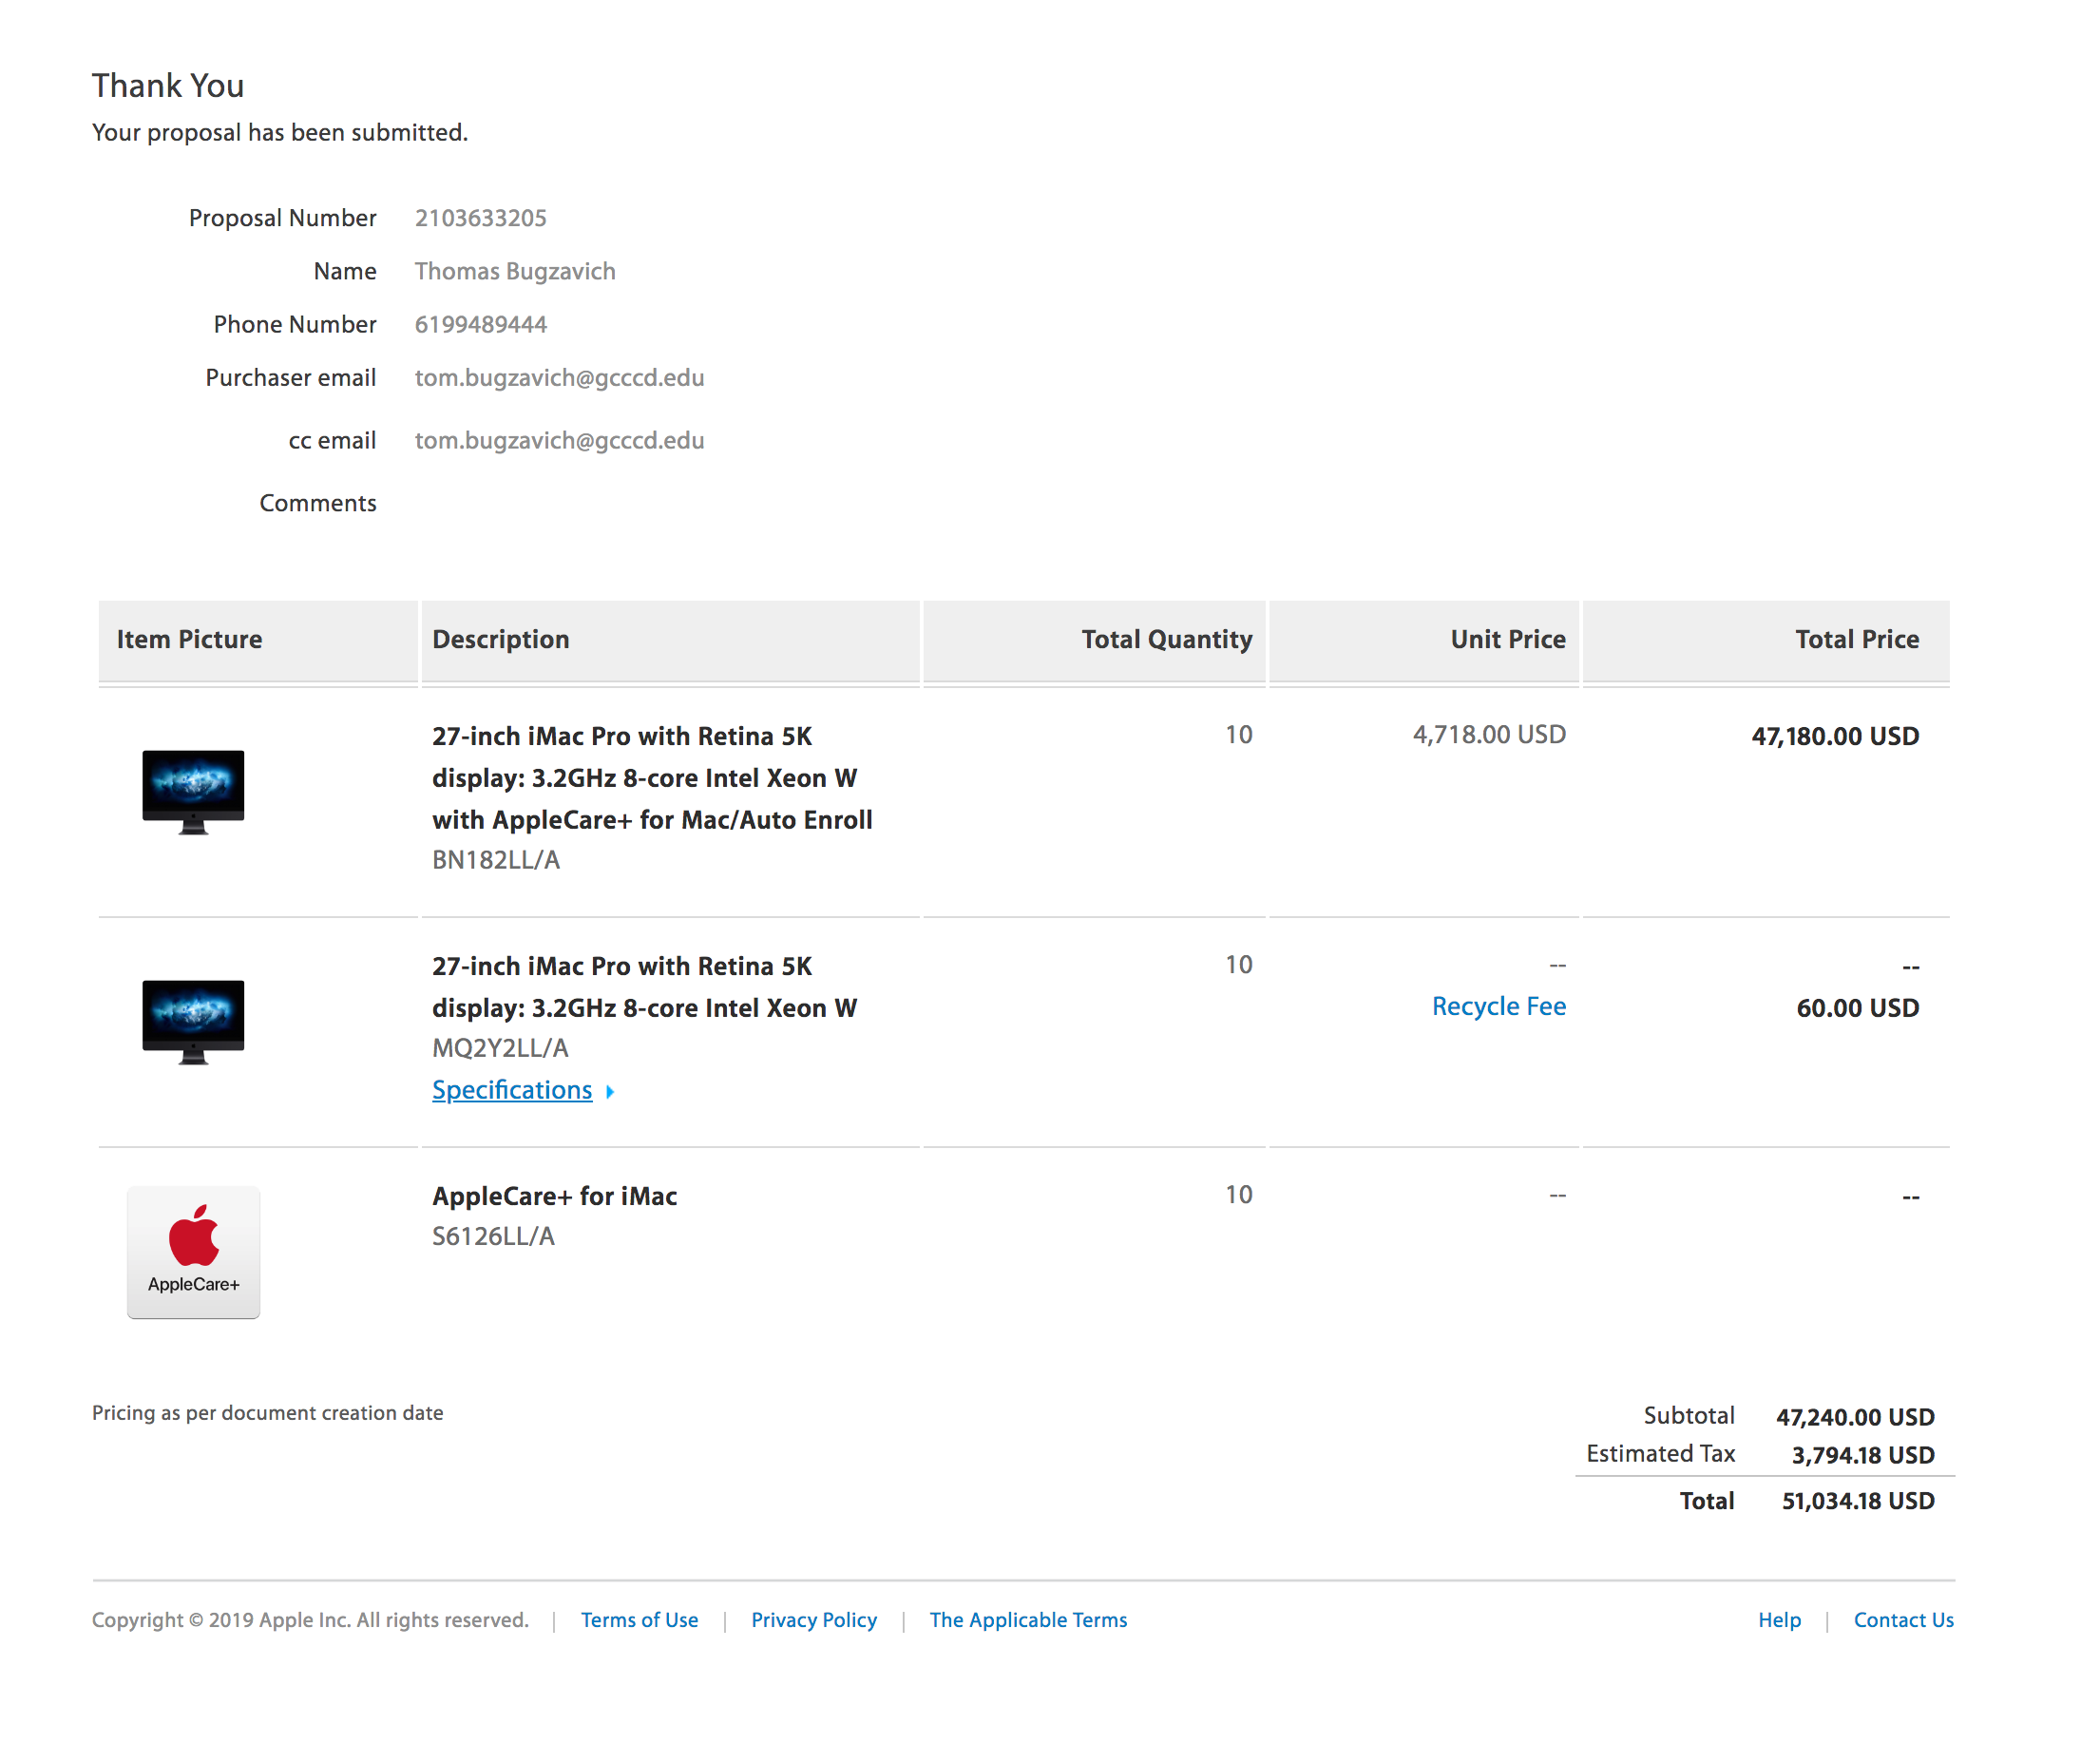Click total price 47,180.00 USD
Image resolution: width=2100 pixels, height=1743 pixels.
1834,737
